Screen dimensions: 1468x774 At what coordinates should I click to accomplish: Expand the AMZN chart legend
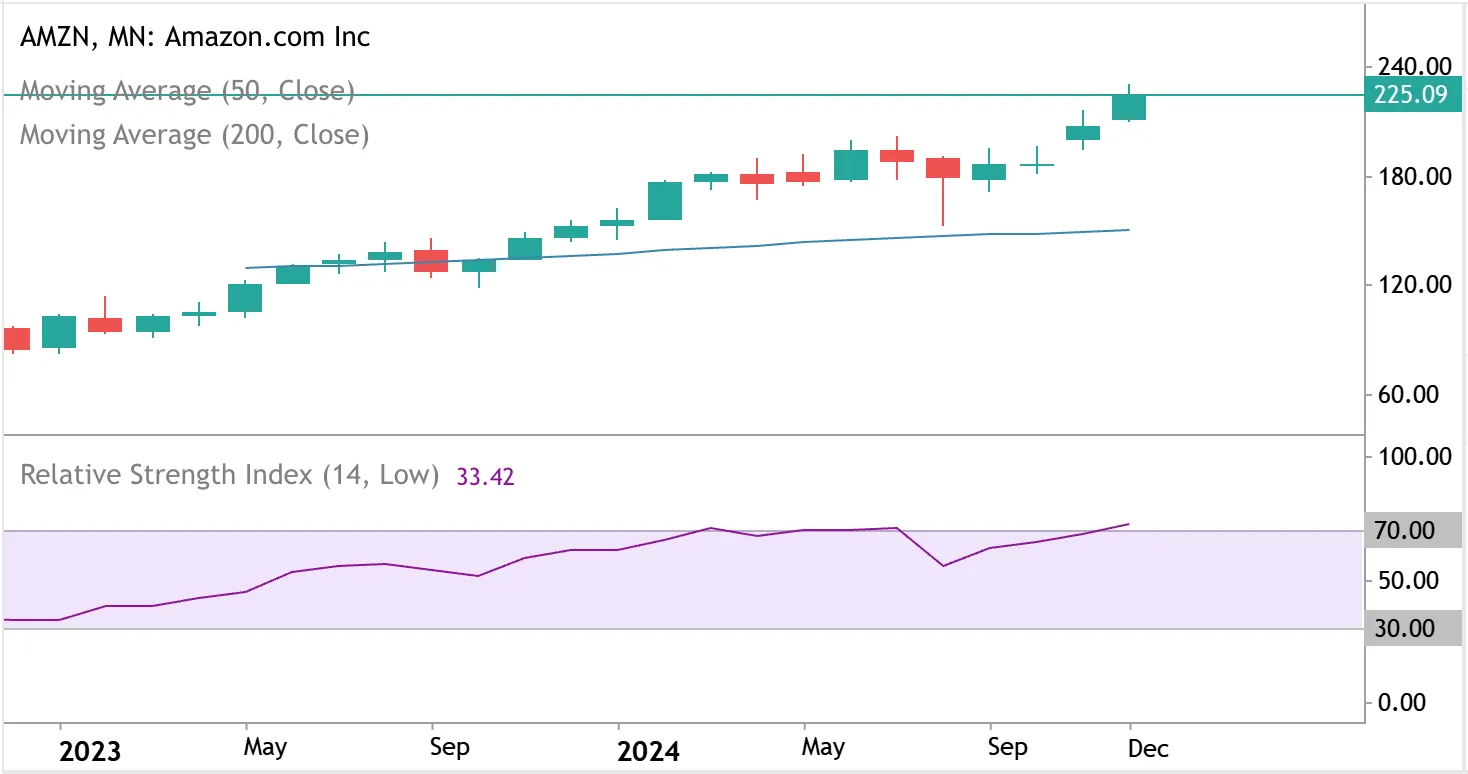[195, 37]
